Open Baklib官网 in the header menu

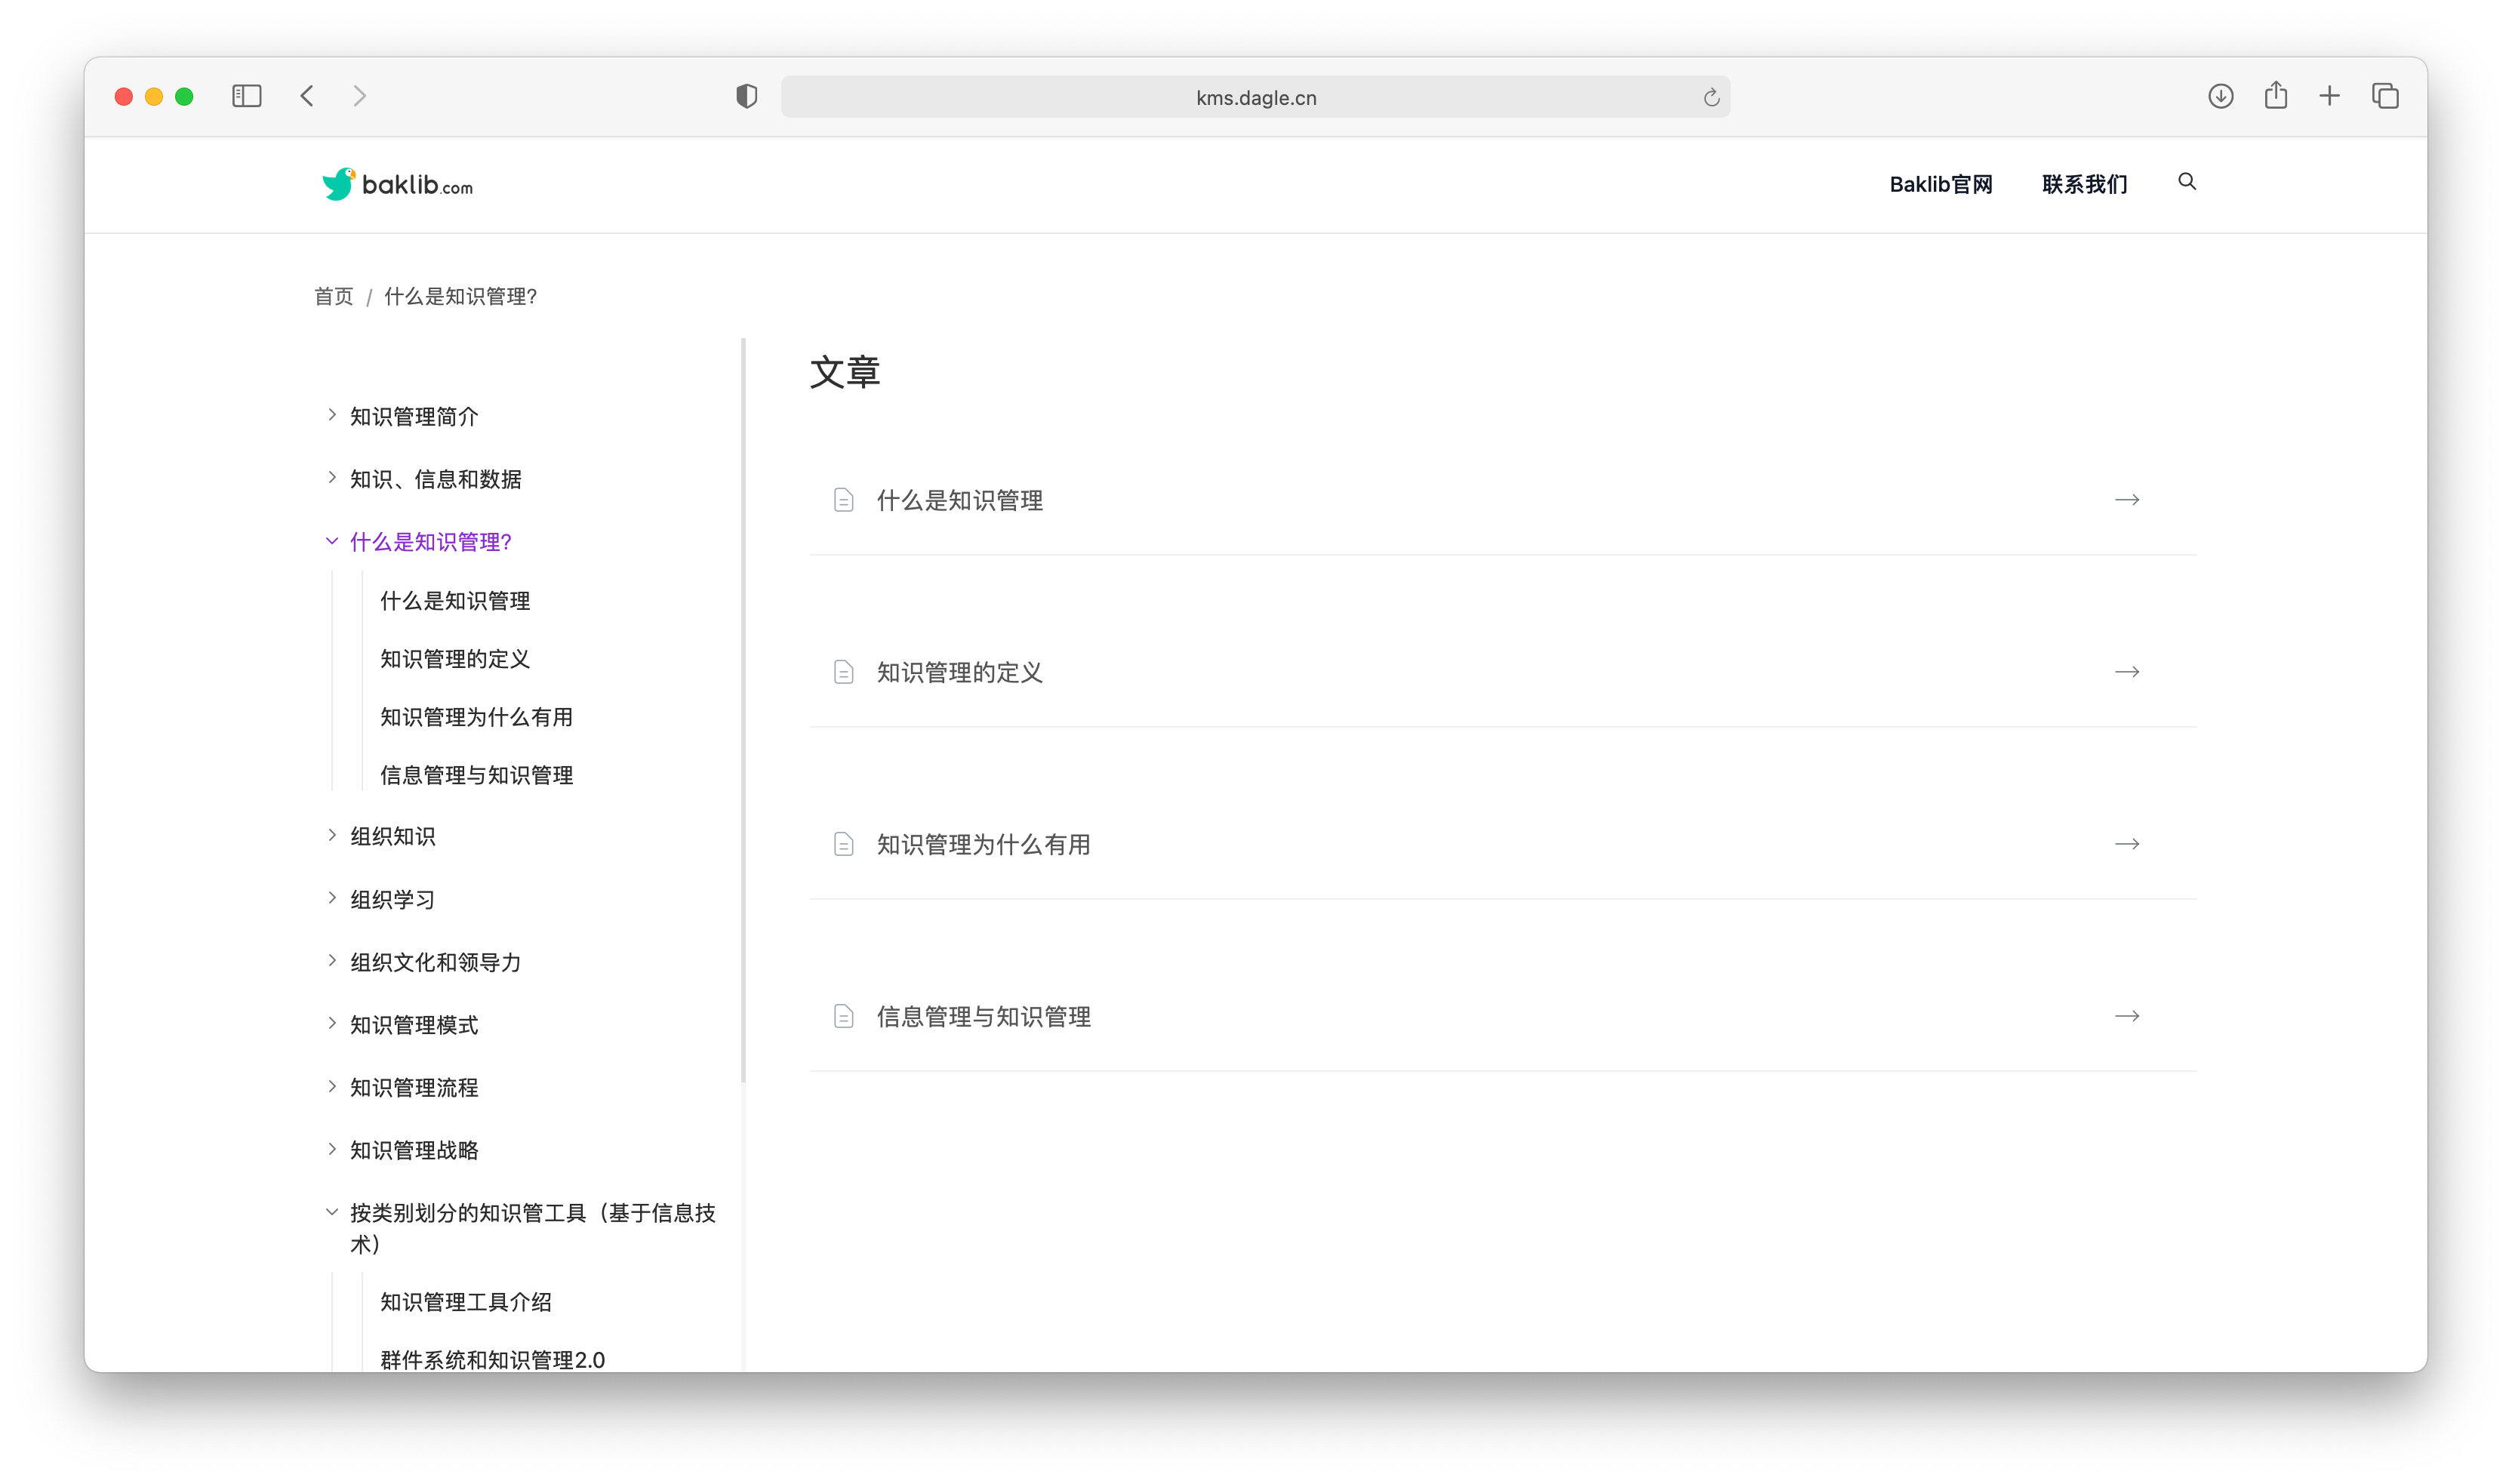click(x=1940, y=184)
